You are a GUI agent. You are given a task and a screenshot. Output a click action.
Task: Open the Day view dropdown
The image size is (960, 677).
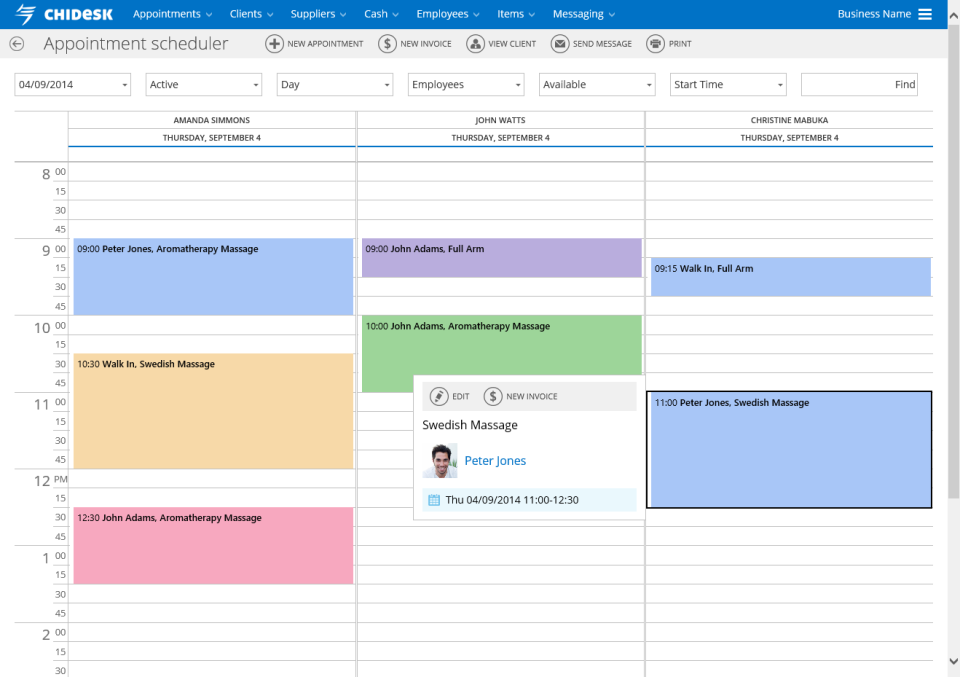tap(334, 84)
